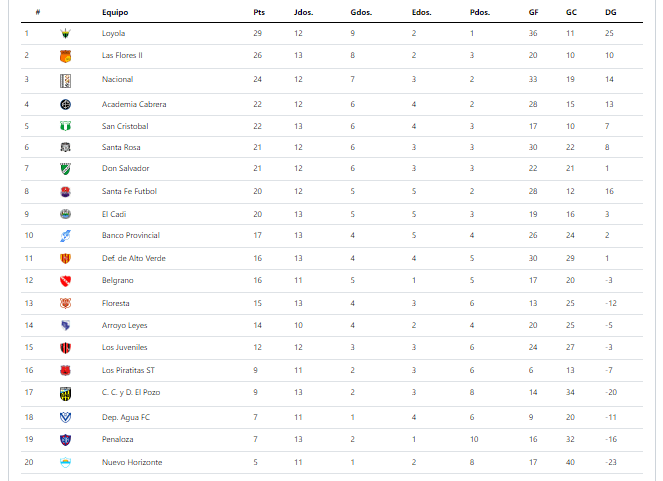Click the Belgrano red shield icon
This screenshot has width=663, height=481.
[65, 281]
